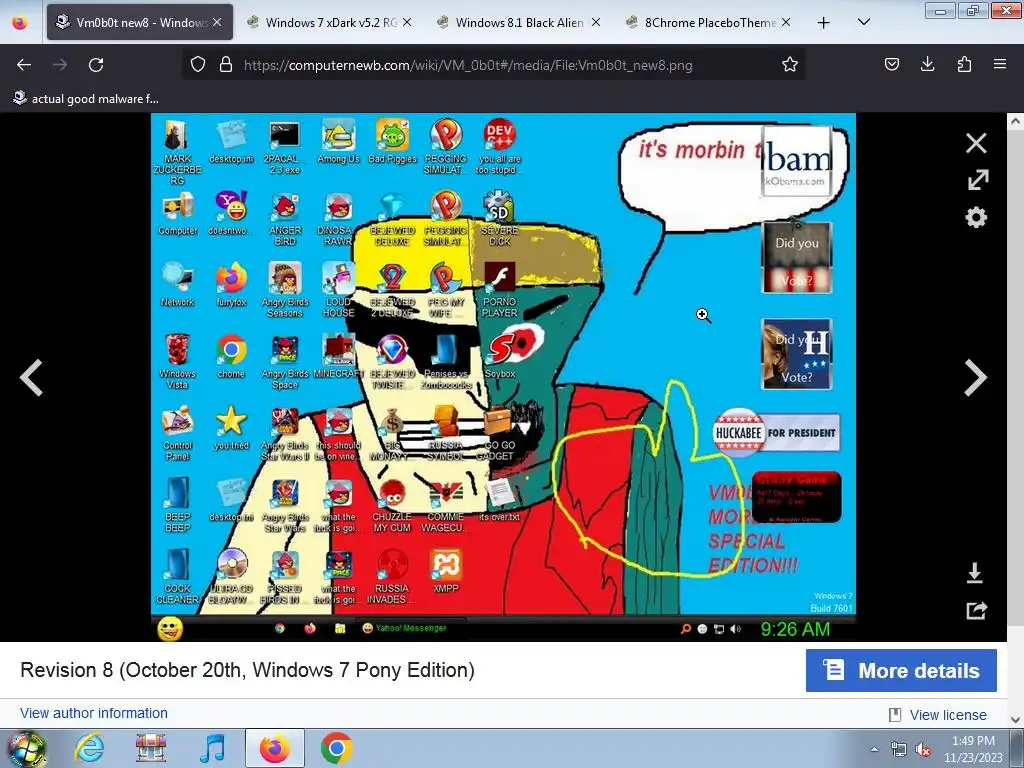Screen dimensions: 1024x768
Task: Close the Vm0b0t new8 tab
Action: pos(217,22)
